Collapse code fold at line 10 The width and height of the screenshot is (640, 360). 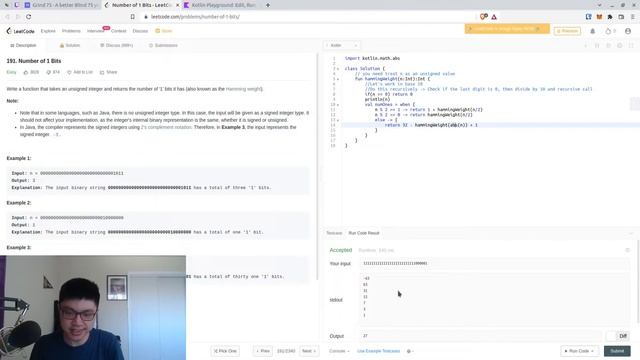[338, 105]
